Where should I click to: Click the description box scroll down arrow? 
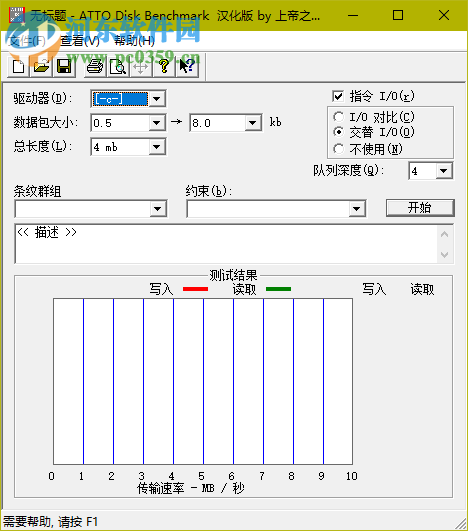point(445,254)
